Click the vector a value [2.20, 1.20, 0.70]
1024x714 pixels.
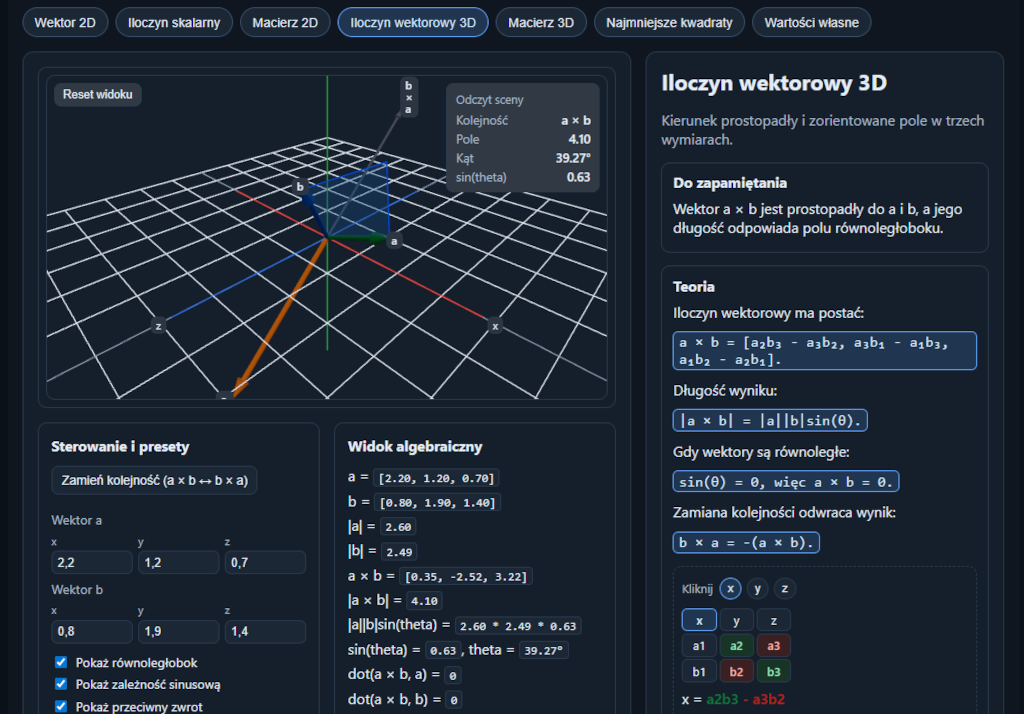point(437,478)
